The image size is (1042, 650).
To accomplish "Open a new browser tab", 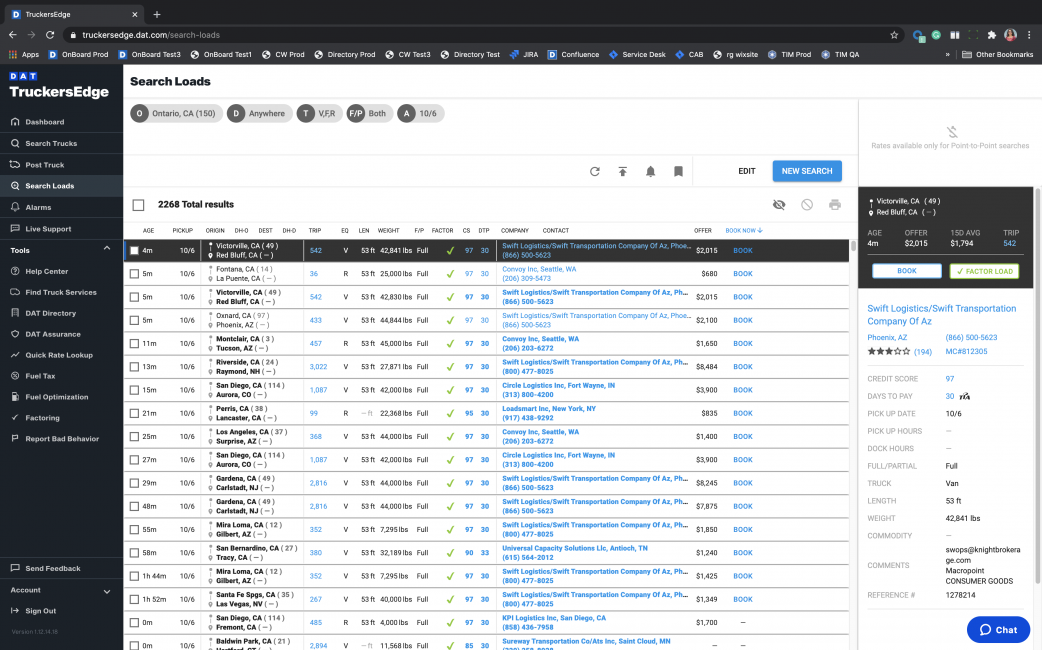I will 157,14.
